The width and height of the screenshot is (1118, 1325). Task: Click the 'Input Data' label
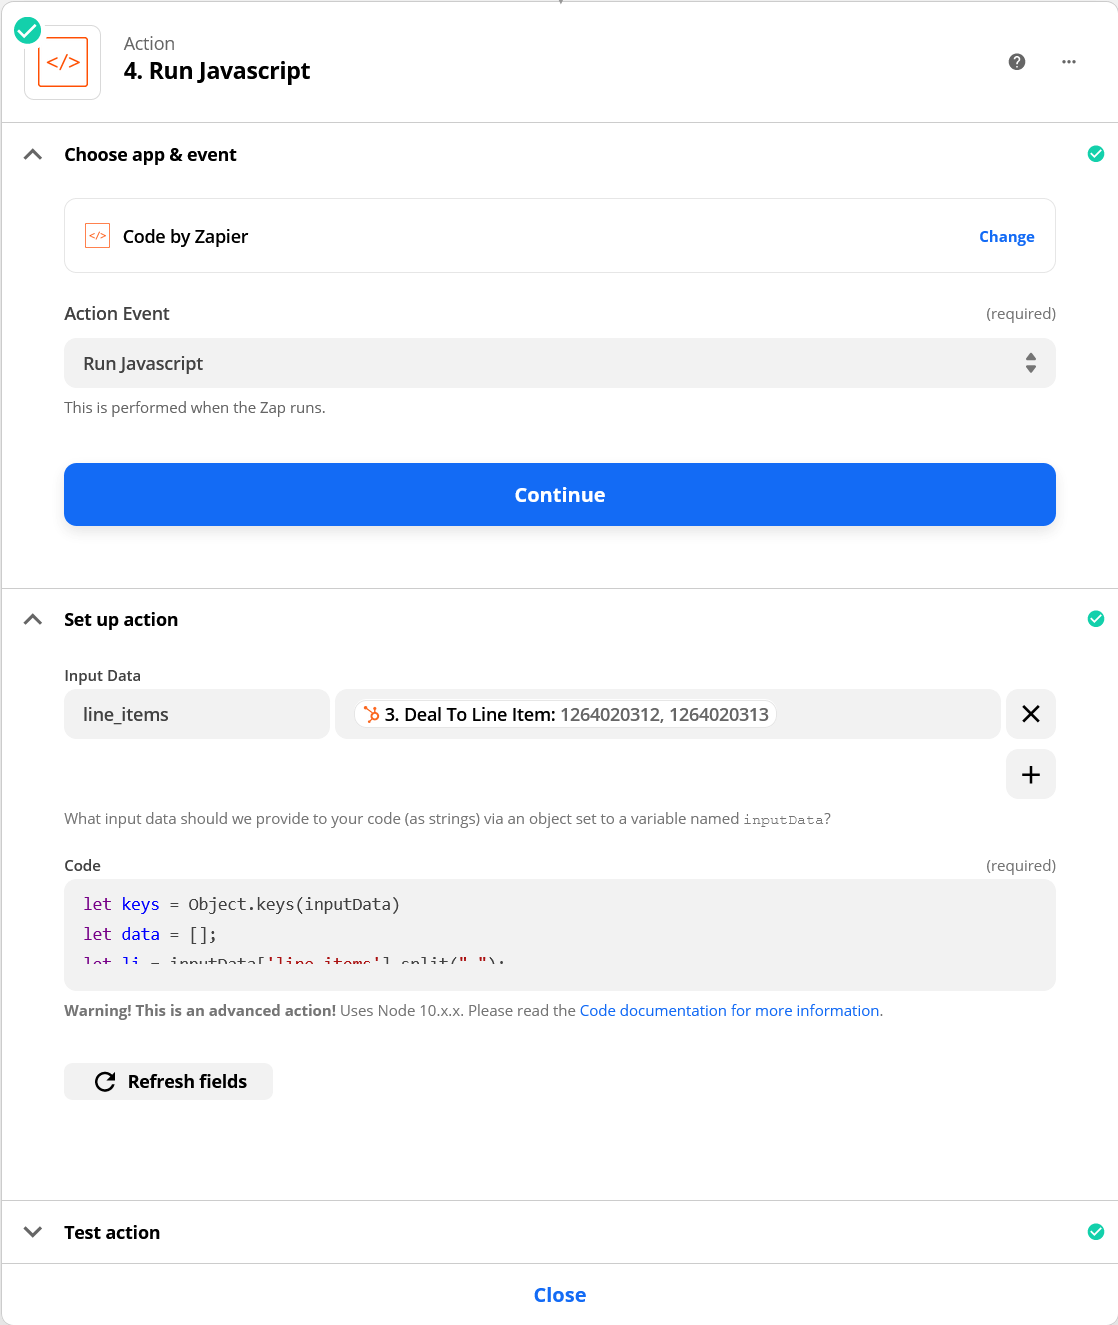tap(102, 675)
